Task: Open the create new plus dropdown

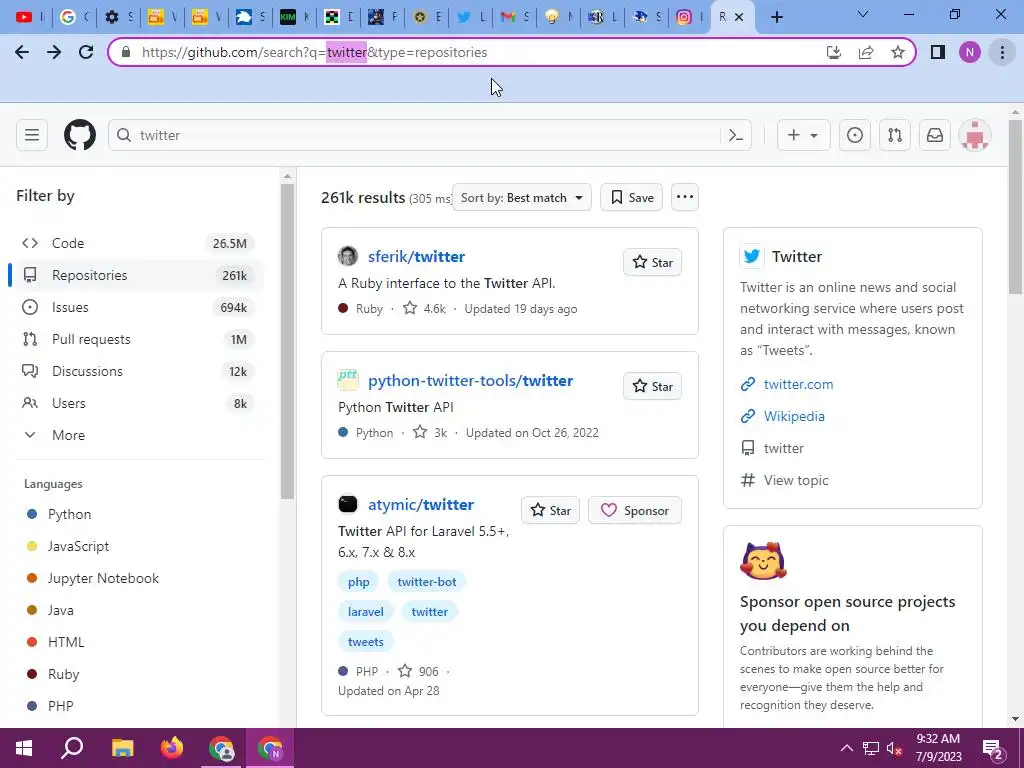Action: point(803,135)
